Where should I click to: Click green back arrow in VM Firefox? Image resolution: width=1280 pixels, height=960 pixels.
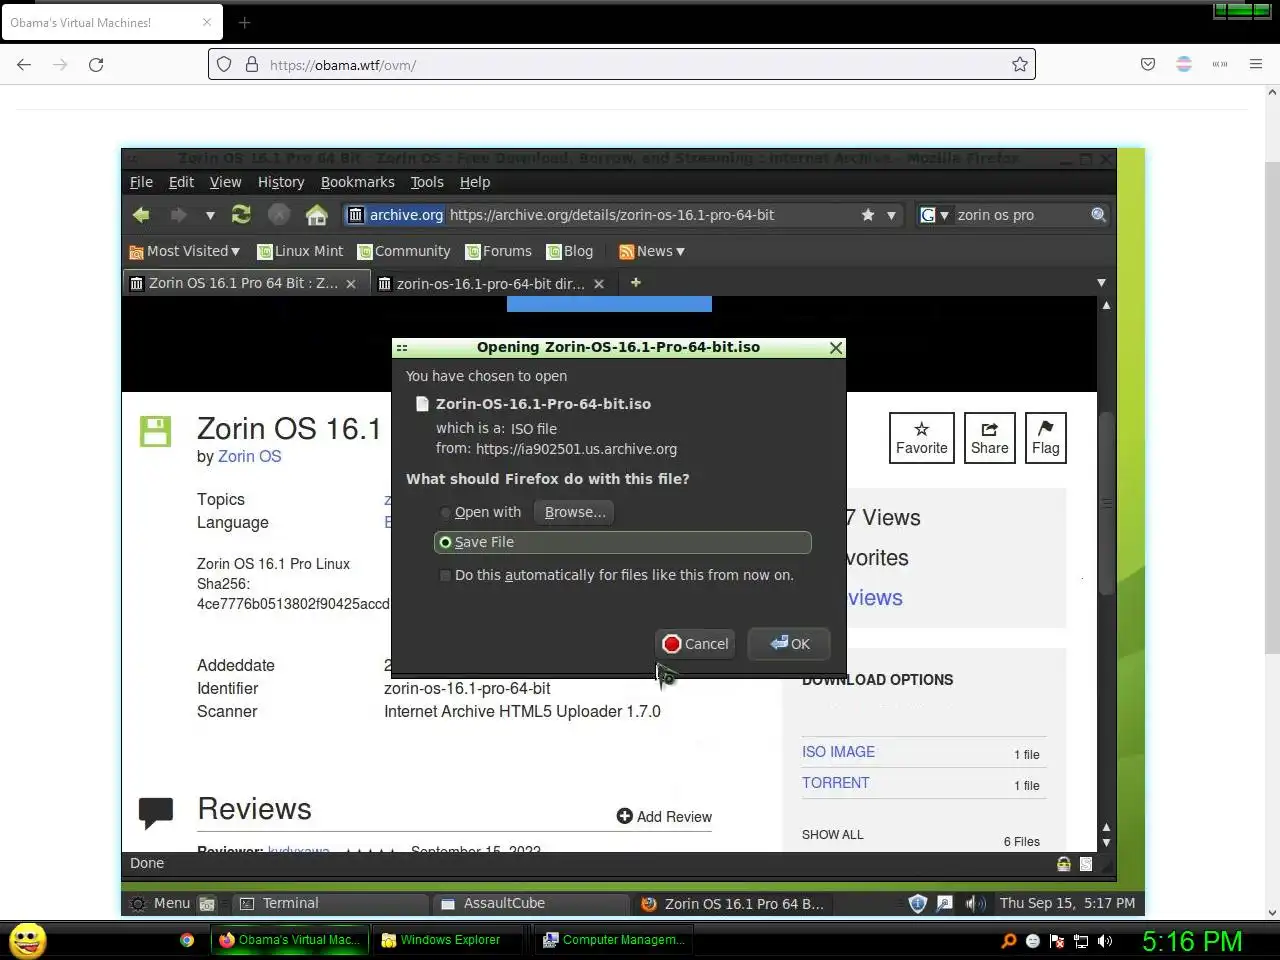pyautogui.click(x=141, y=215)
